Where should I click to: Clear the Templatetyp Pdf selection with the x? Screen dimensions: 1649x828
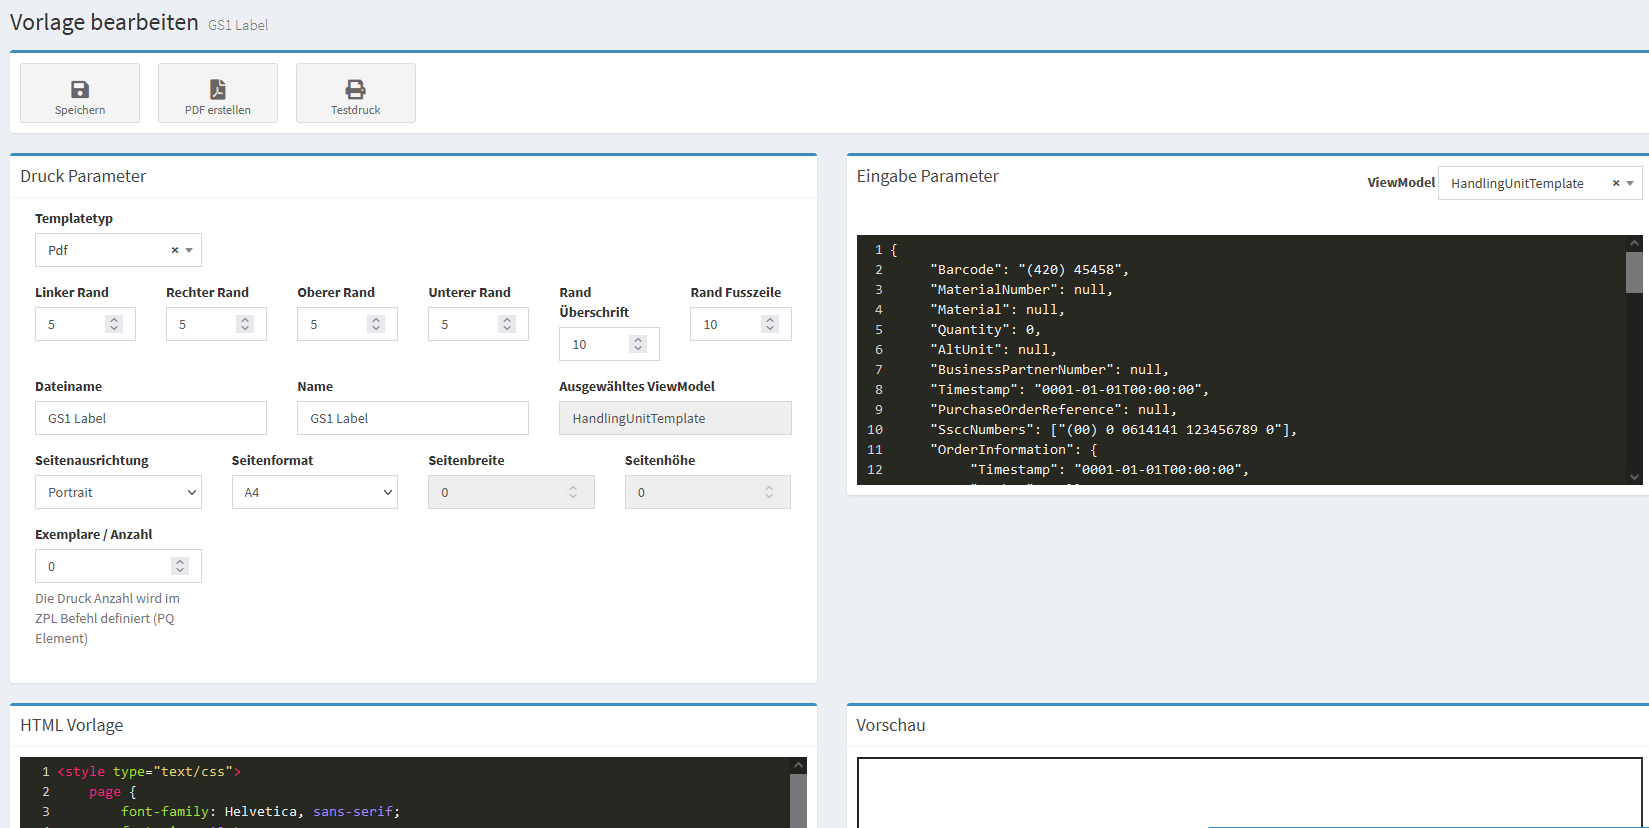point(175,250)
